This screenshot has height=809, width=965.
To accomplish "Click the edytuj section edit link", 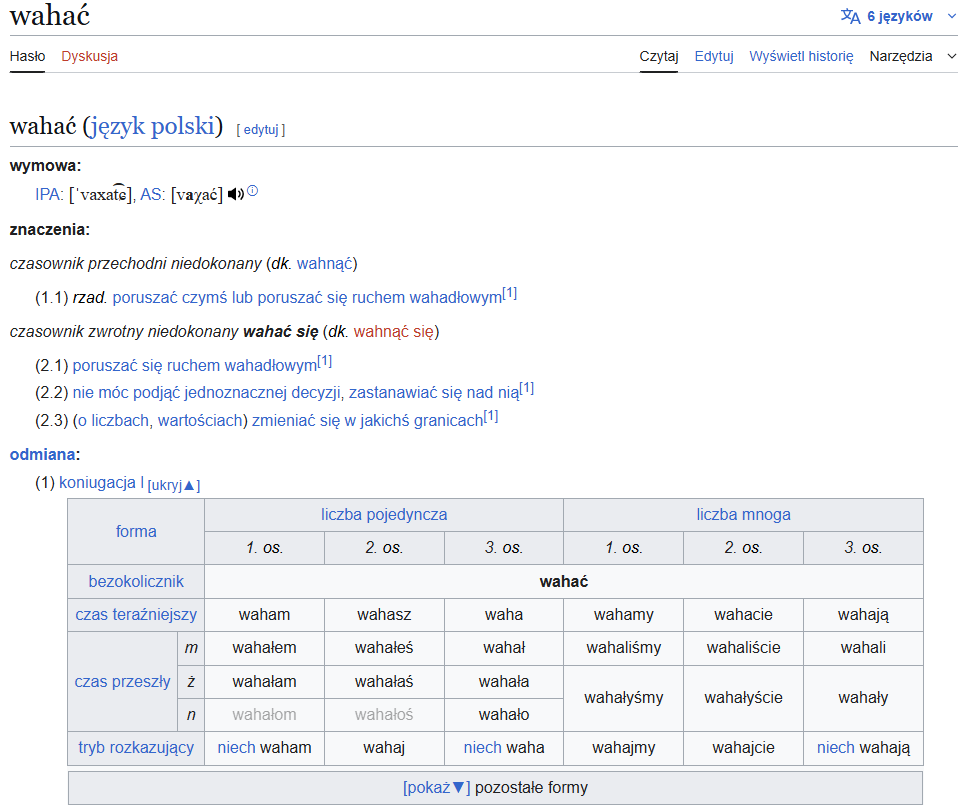I will (x=261, y=129).
